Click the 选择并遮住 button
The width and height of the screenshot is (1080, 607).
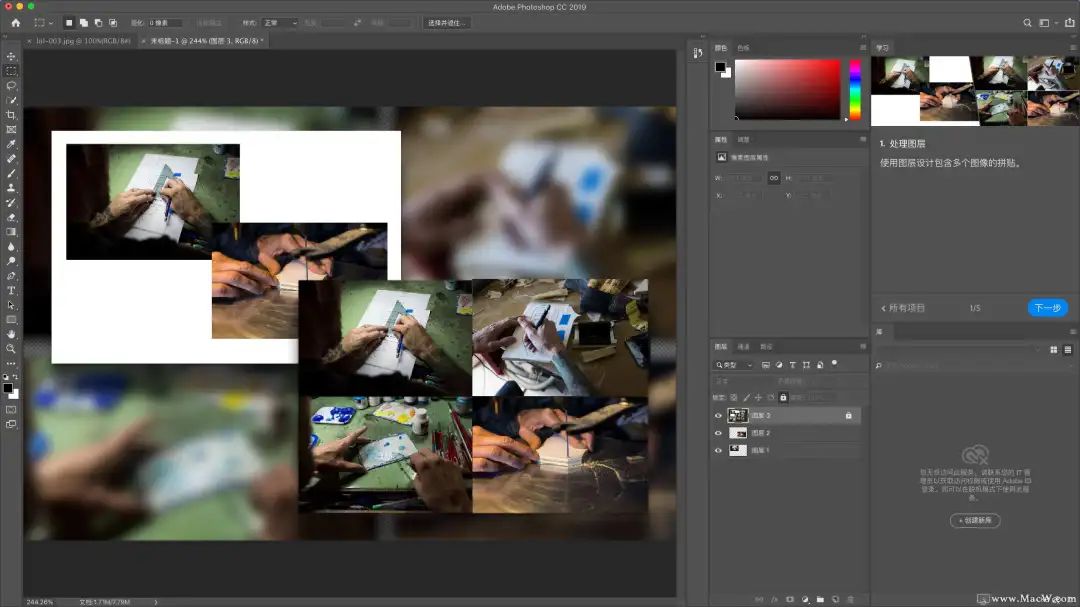(446, 23)
